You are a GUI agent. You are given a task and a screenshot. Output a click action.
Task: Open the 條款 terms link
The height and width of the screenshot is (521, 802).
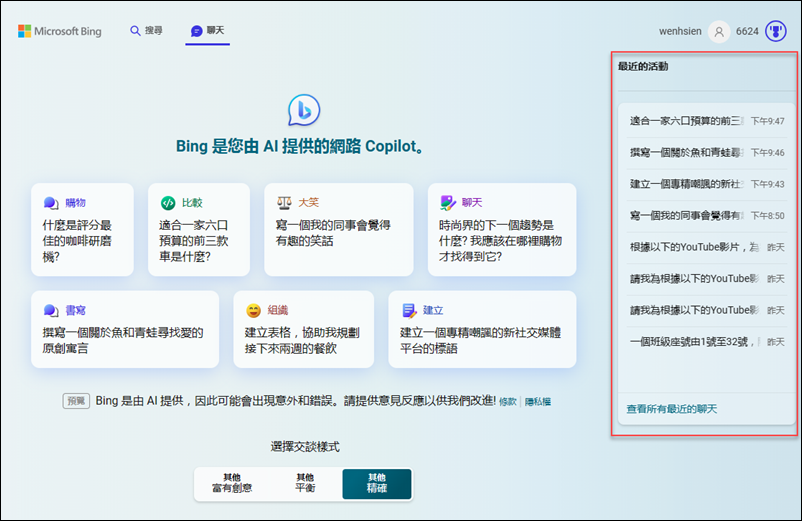tap(507, 402)
